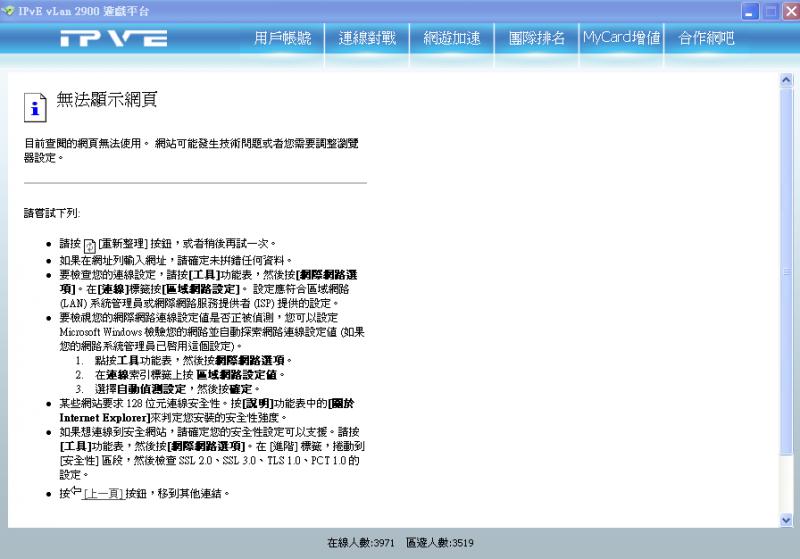Minimize the IPvE window
The width and height of the screenshot is (800, 559).
pyautogui.click(x=750, y=11)
